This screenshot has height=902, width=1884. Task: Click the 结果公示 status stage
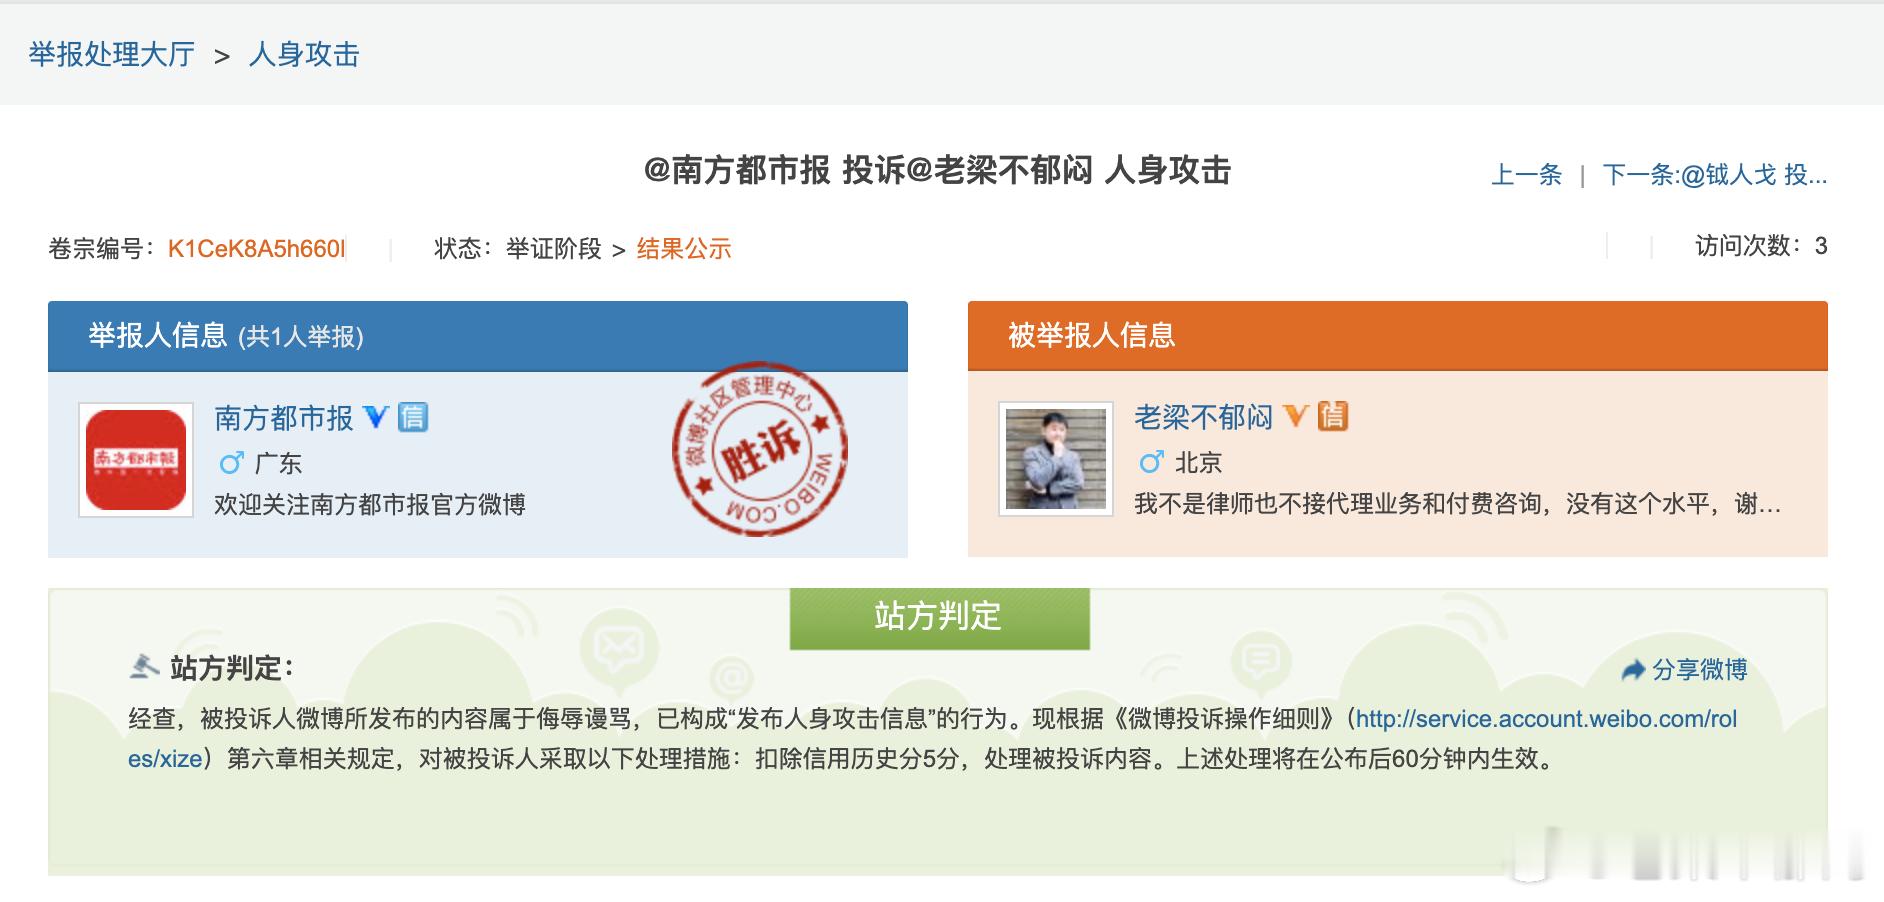point(684,249)
